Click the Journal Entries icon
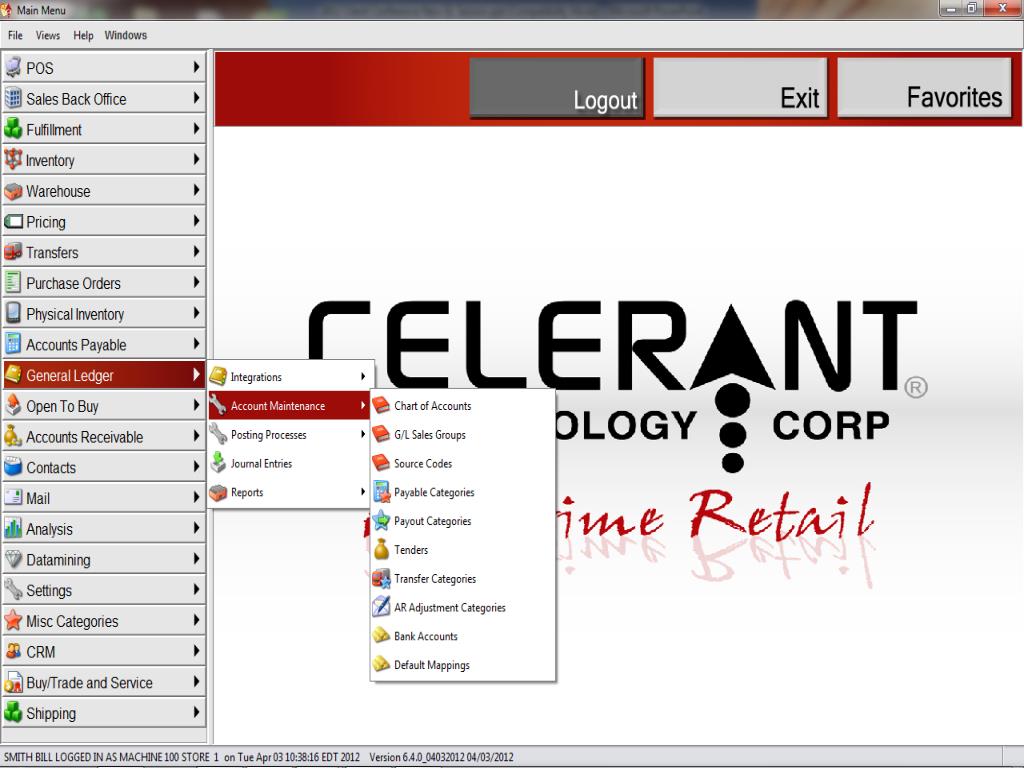 click(218, 463)
